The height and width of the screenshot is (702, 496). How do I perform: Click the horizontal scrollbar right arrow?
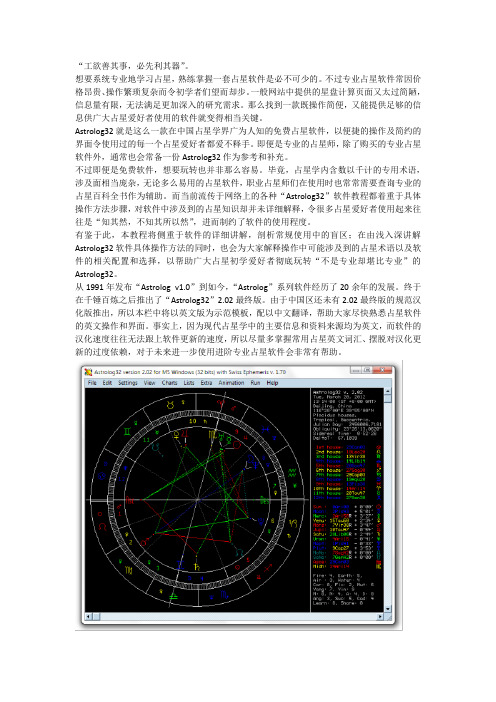381,616
